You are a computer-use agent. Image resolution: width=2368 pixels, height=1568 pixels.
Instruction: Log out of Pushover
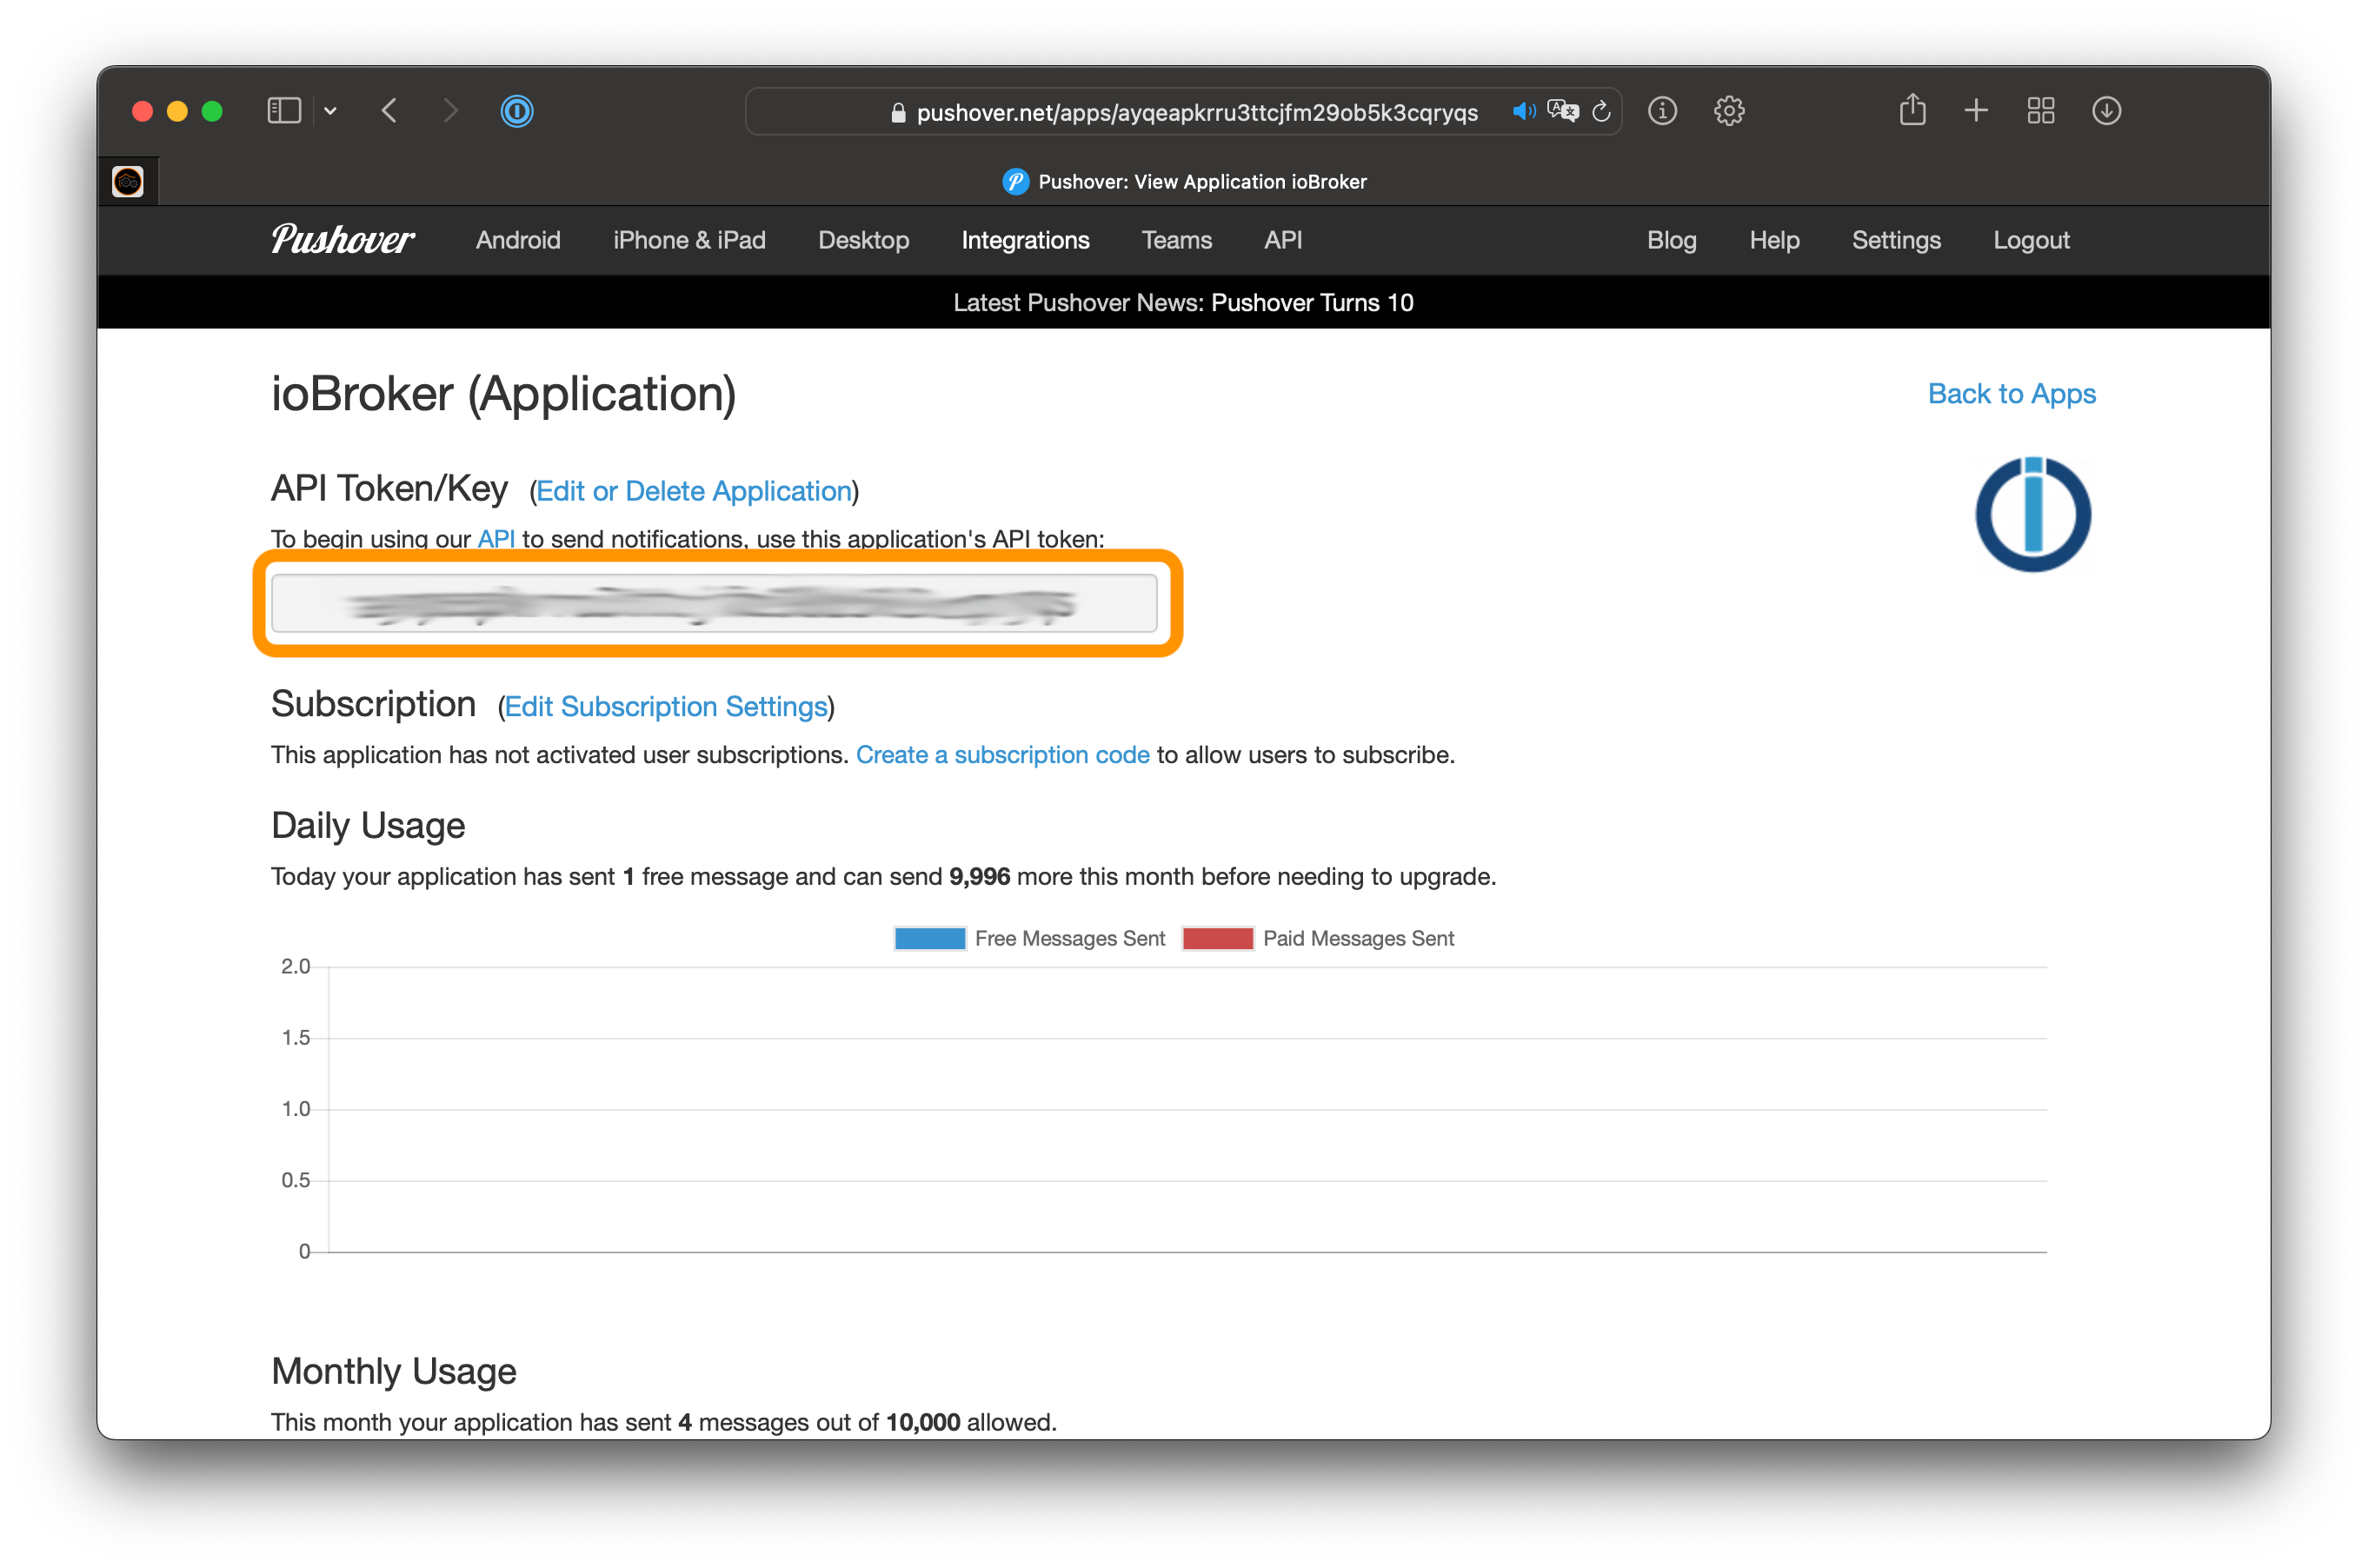coord(2031,240)
